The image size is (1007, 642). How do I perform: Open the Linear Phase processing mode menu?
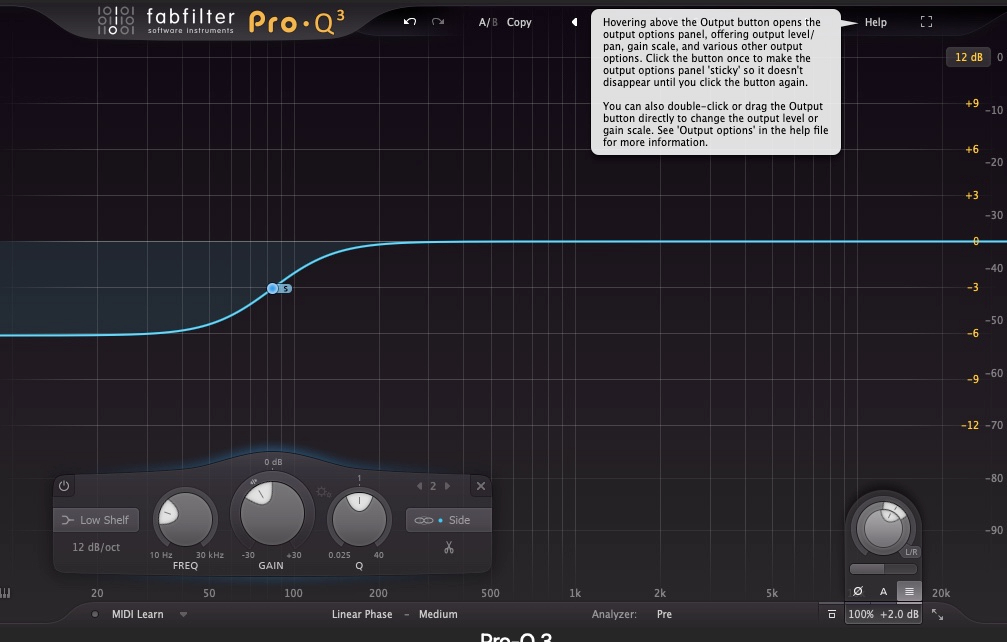(361, 614)
